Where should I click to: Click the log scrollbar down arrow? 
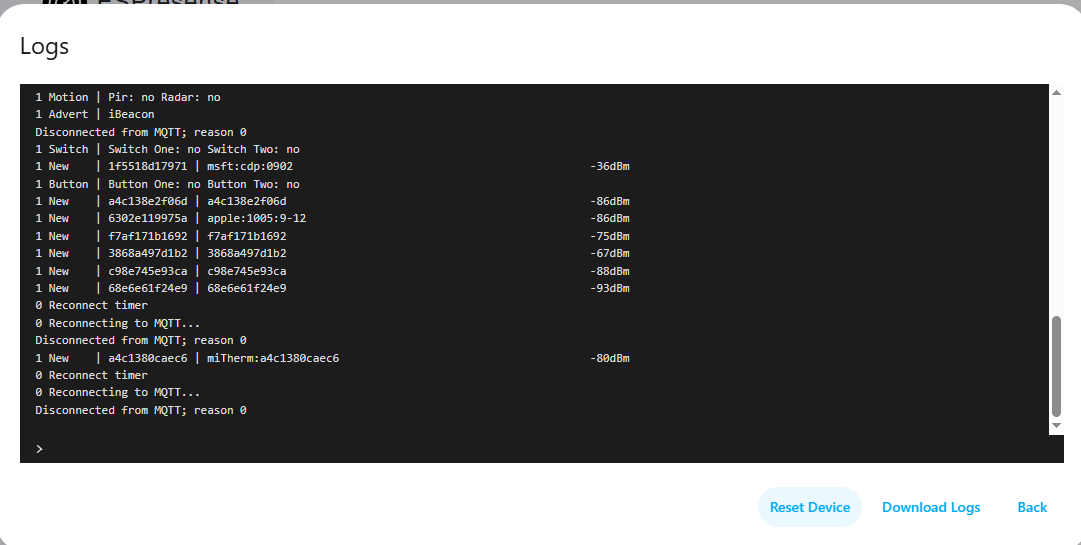click(1056, 426)
